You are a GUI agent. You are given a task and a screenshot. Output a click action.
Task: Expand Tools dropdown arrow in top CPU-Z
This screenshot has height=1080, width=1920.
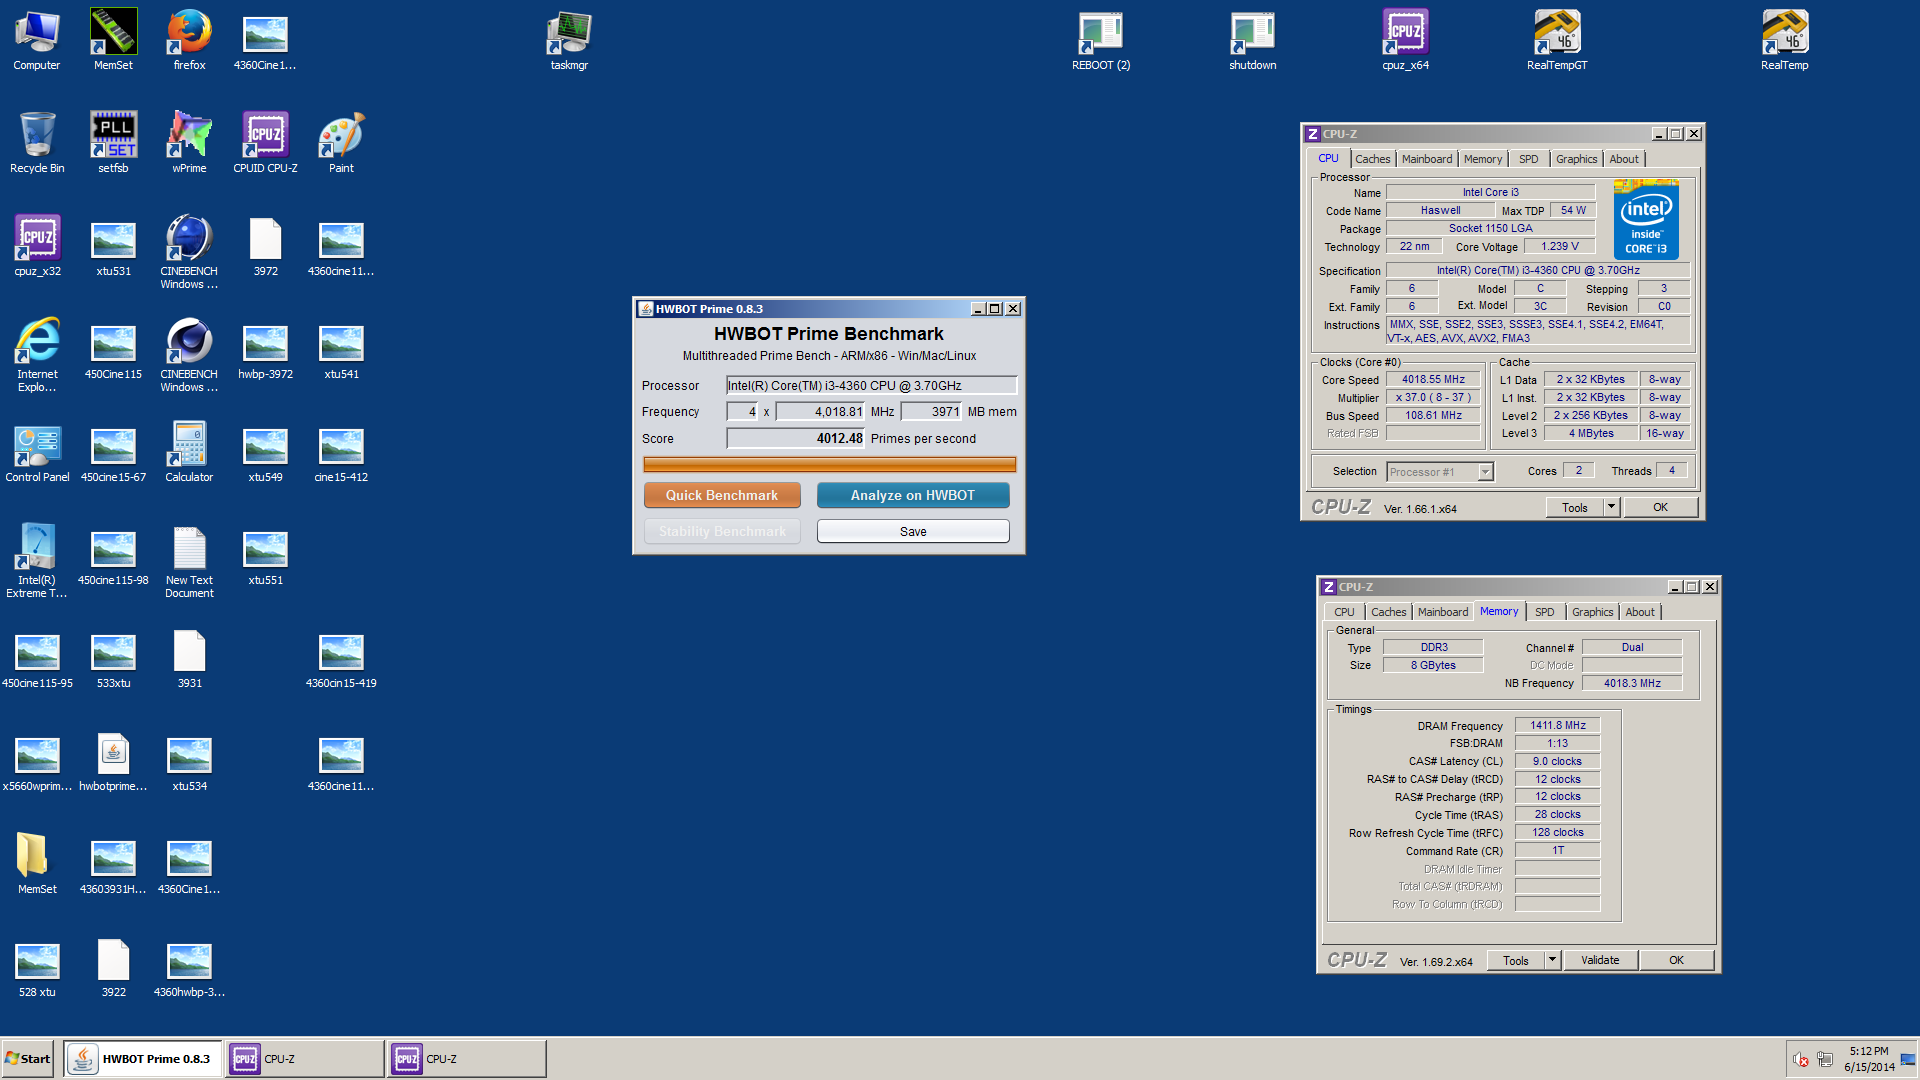(1611, 507)
